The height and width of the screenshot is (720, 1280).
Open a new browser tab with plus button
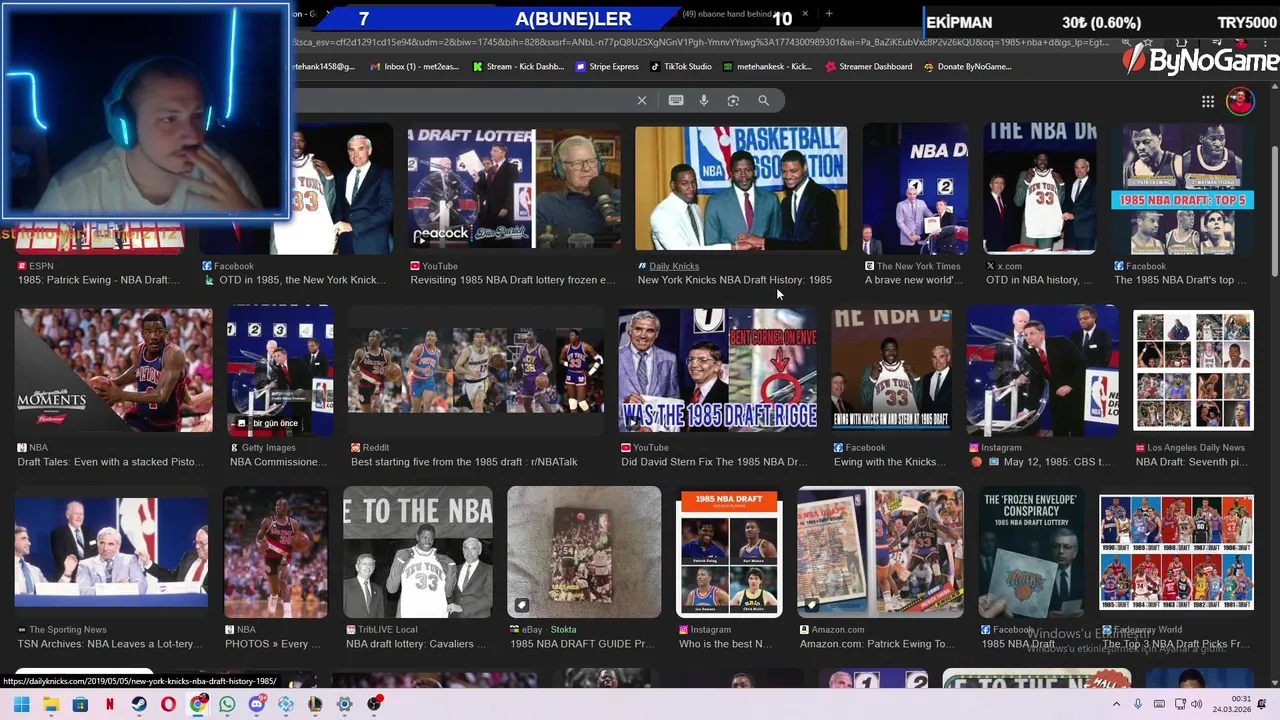pos(829,14)
